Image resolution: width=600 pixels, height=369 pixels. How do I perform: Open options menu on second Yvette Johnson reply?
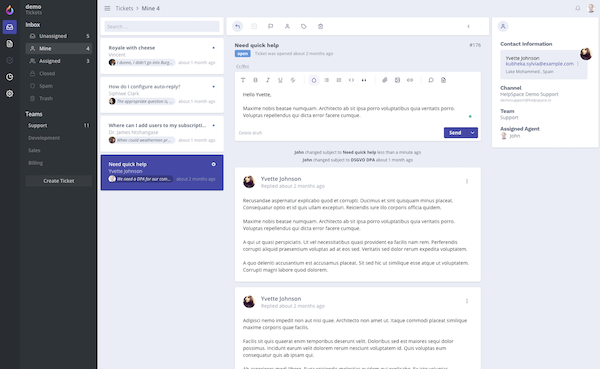[467, 301]
